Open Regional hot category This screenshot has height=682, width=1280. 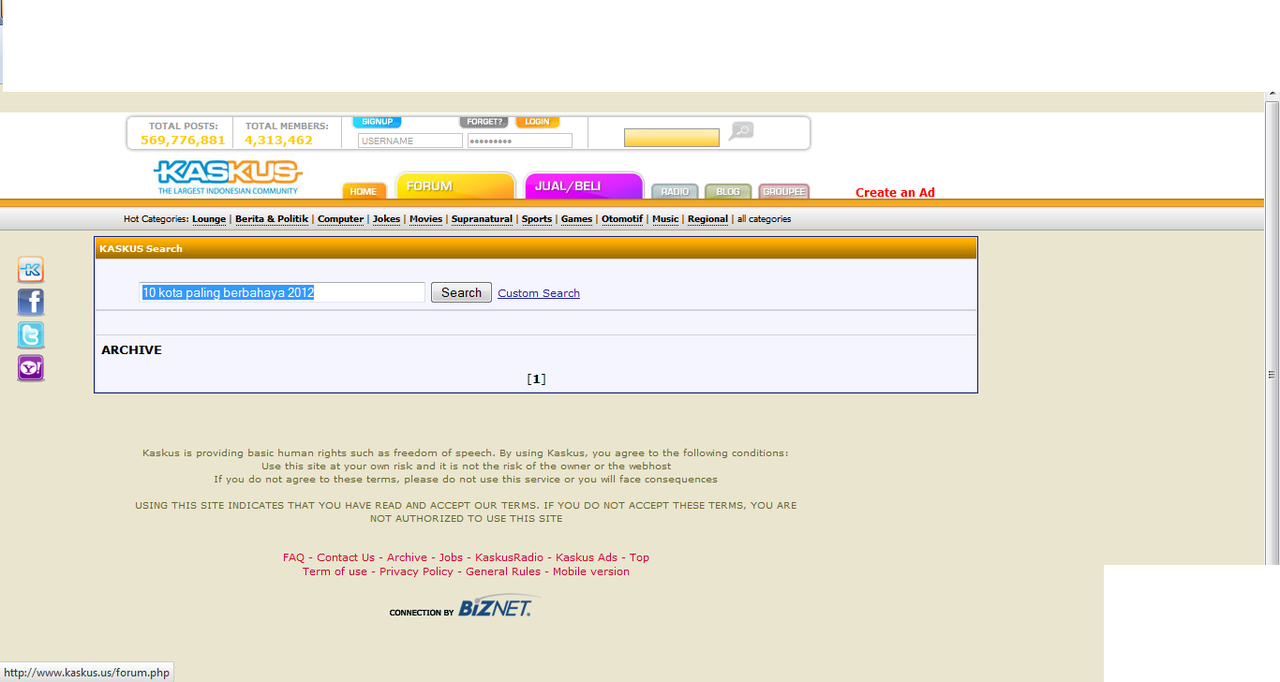[708, 219]
